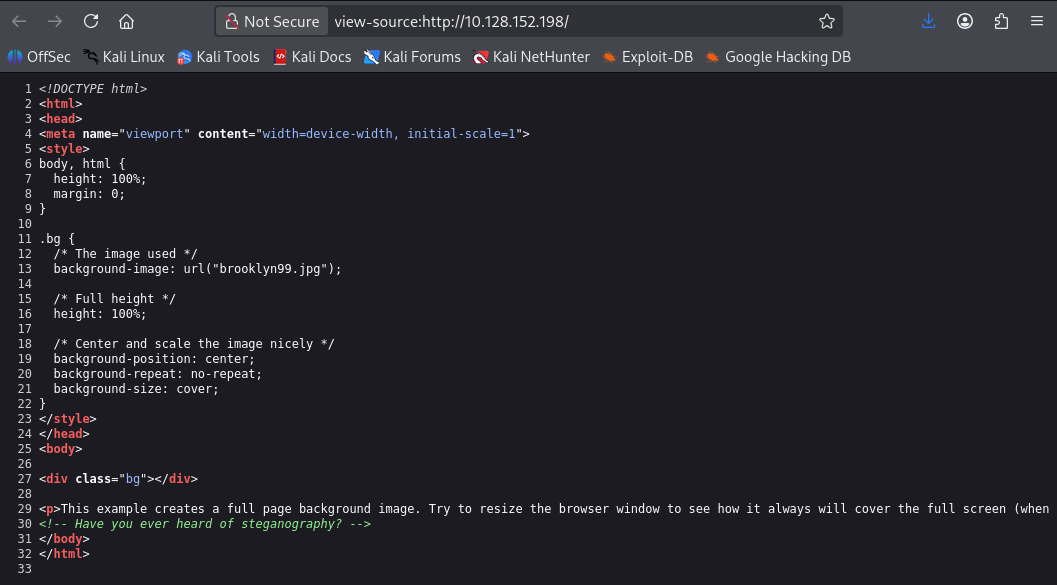Open the account profile icon

(x=965, y=22)
